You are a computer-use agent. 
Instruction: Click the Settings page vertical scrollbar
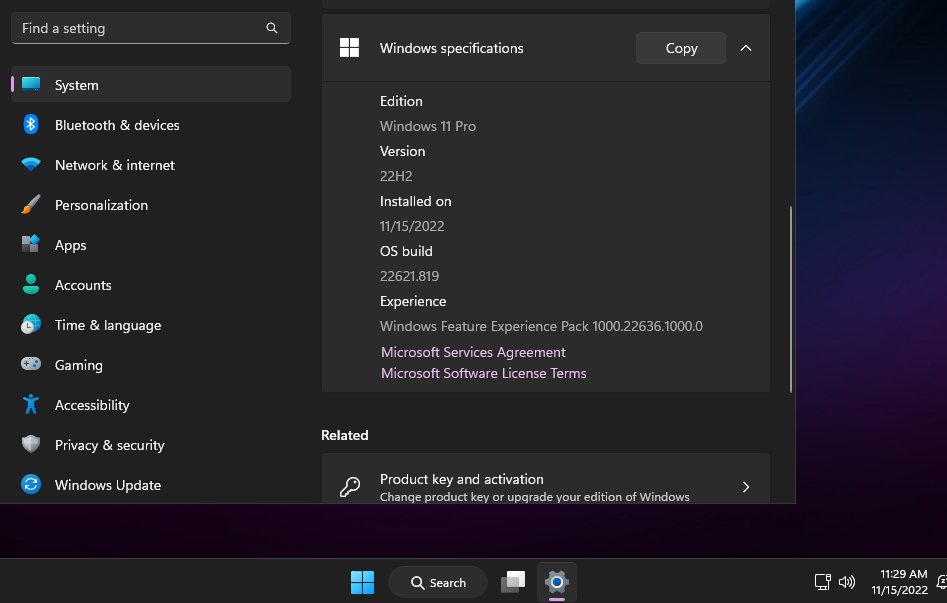791,298
